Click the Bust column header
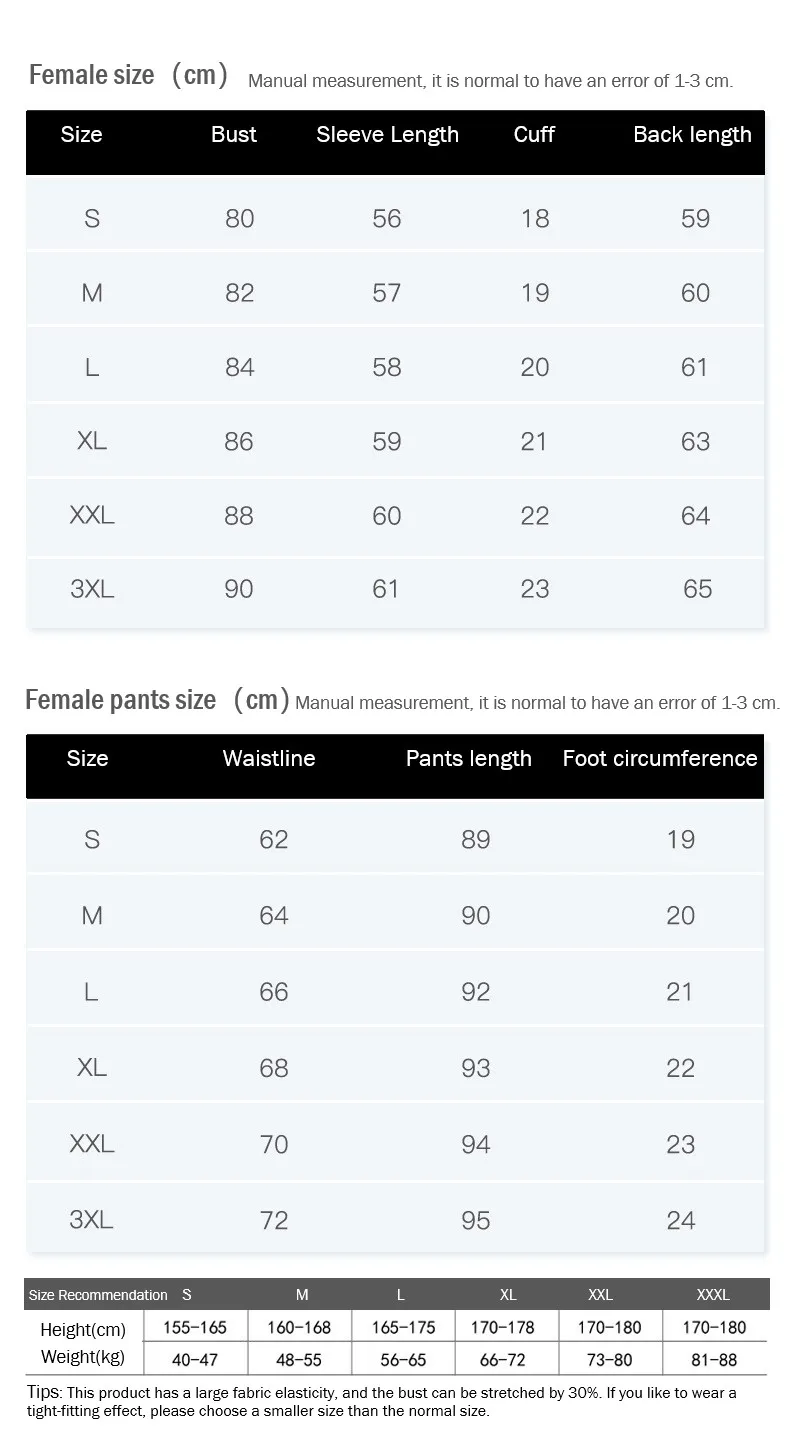This screenshot has height=1442, width=790. 233,135
